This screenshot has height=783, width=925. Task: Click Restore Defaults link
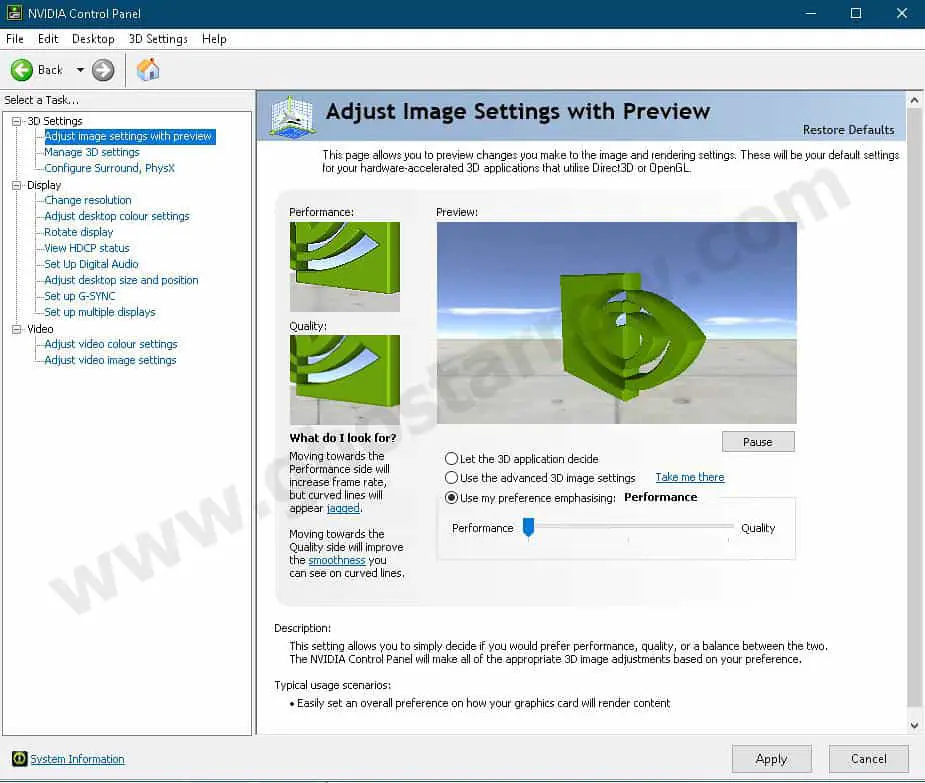(848, 130)
